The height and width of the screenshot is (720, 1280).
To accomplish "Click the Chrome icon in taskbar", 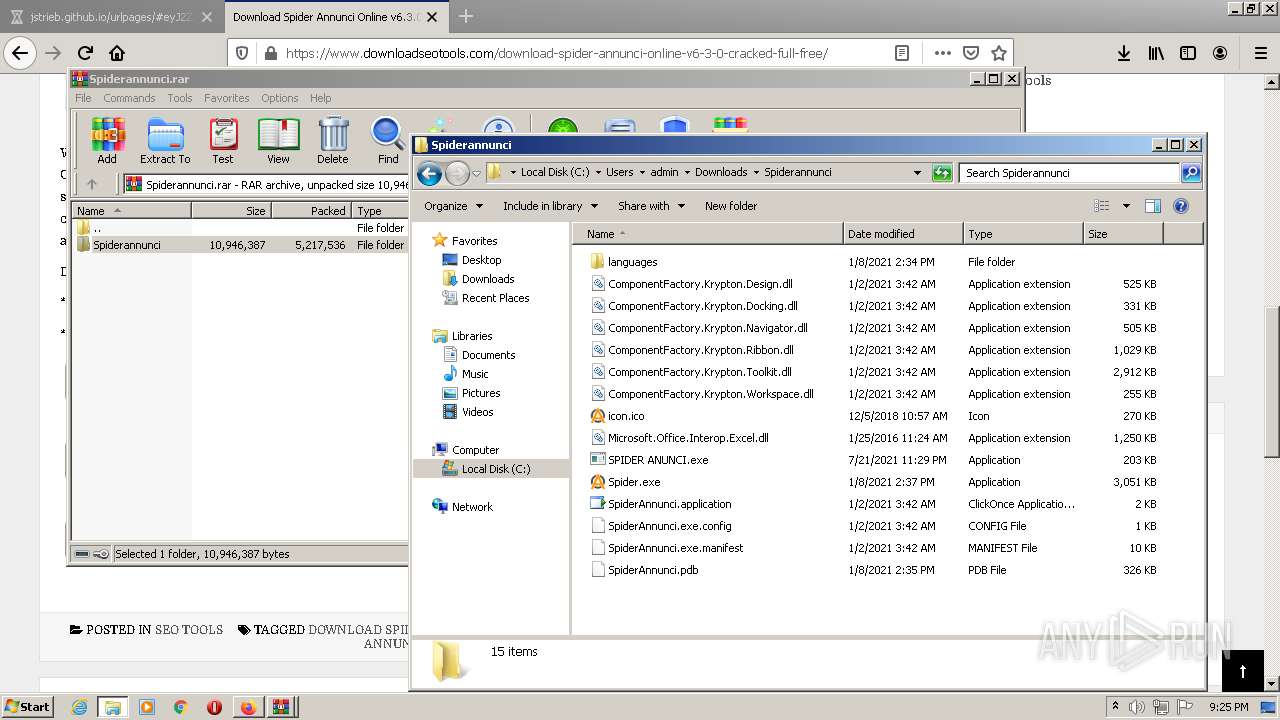I will tap(180, 707).
